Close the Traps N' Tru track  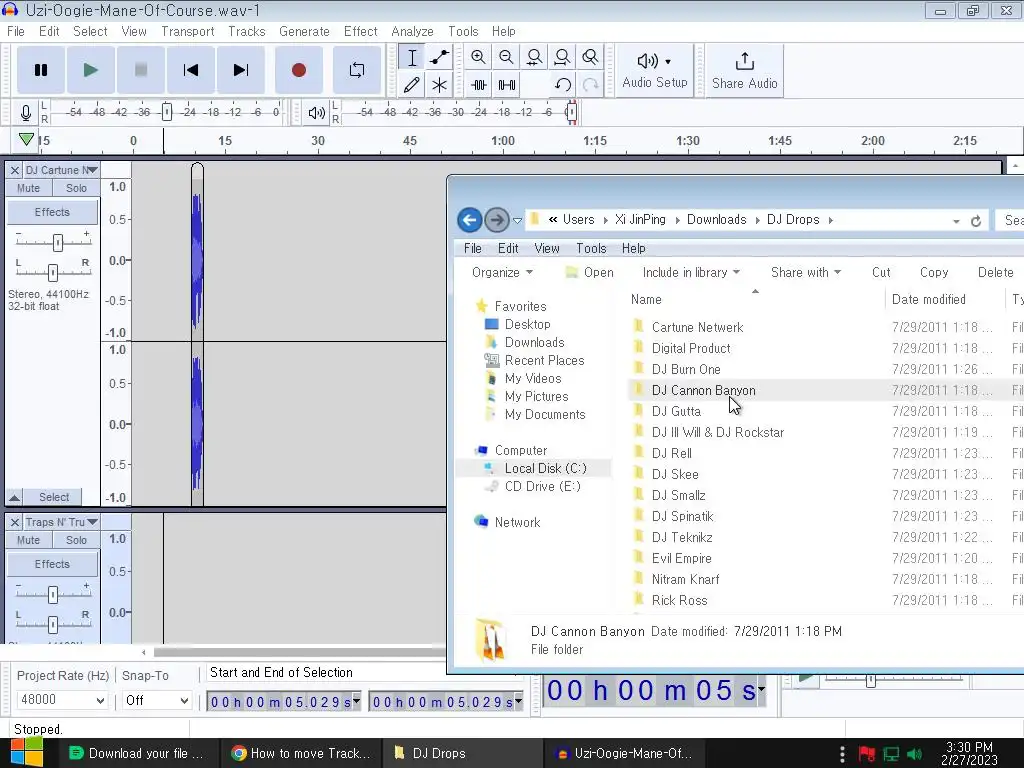[x=14, y=522]
